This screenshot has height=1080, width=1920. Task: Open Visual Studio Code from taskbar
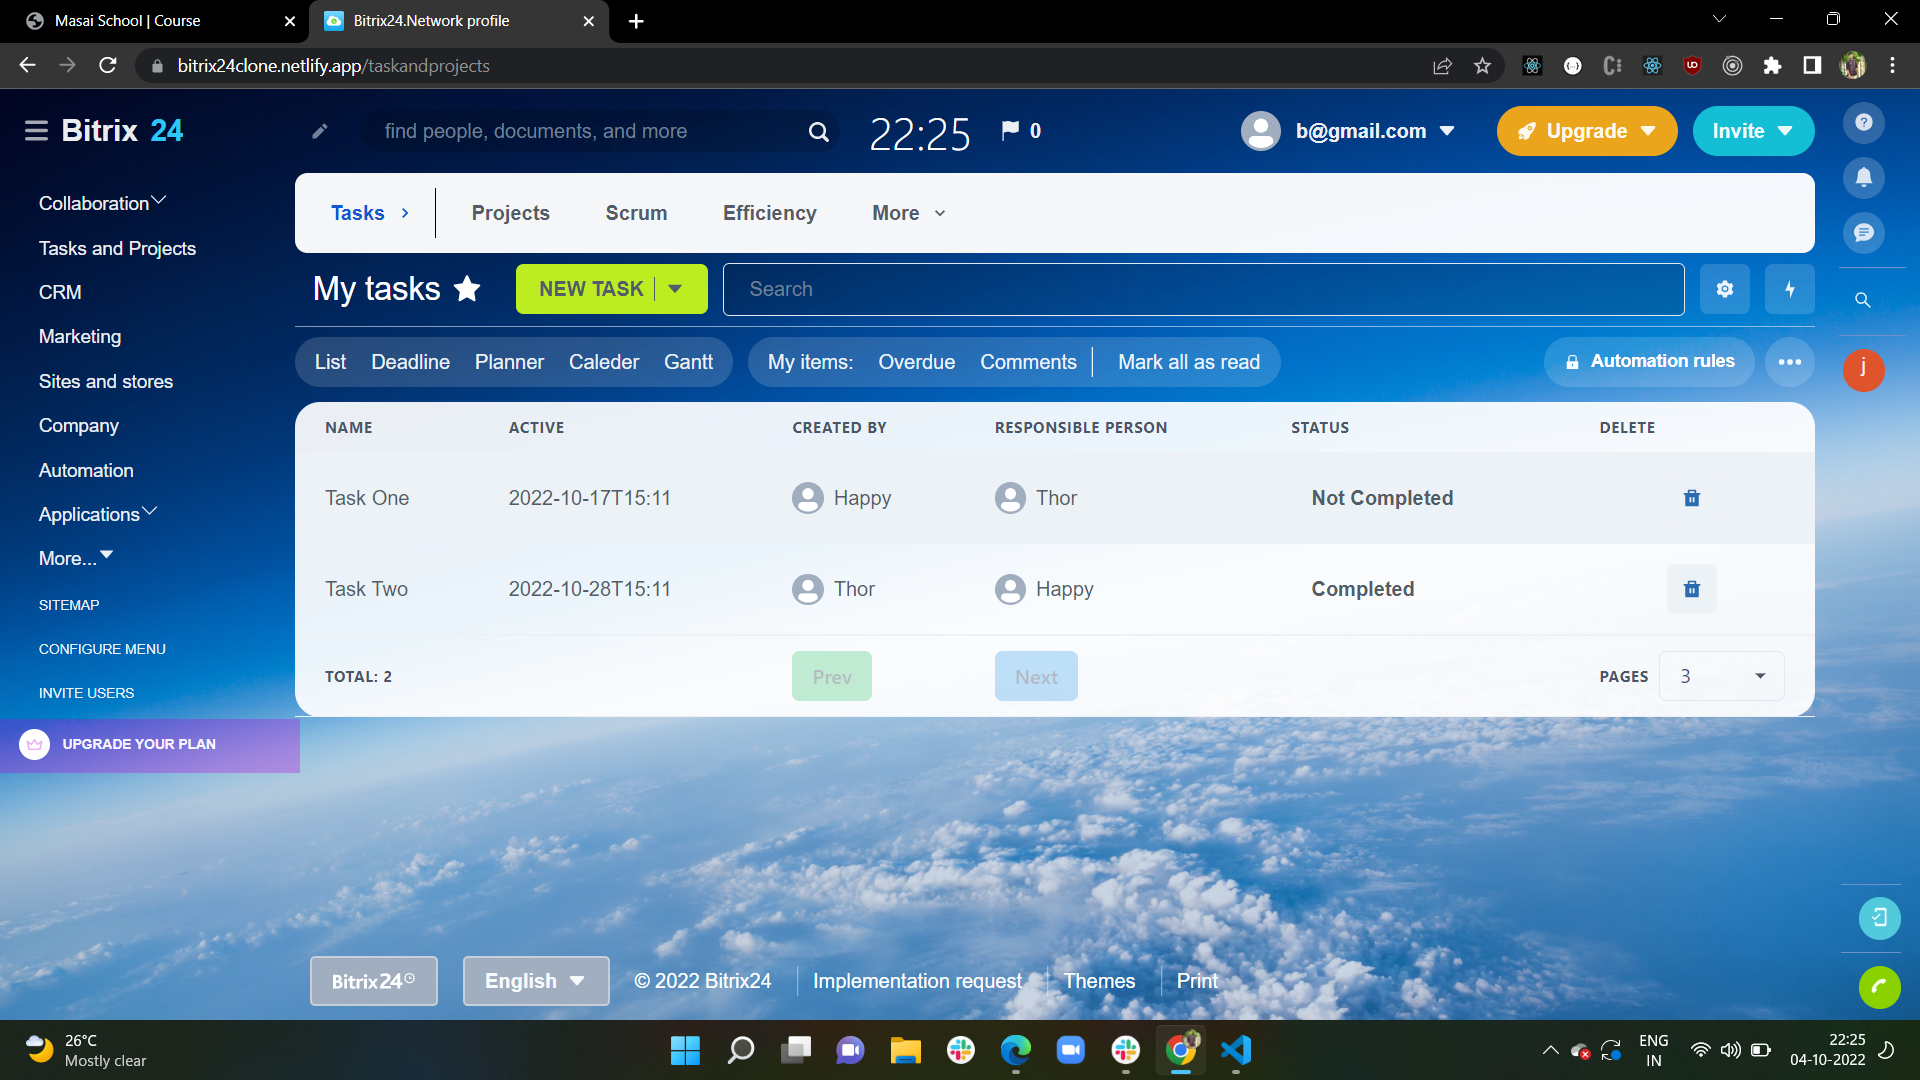1236,1050
